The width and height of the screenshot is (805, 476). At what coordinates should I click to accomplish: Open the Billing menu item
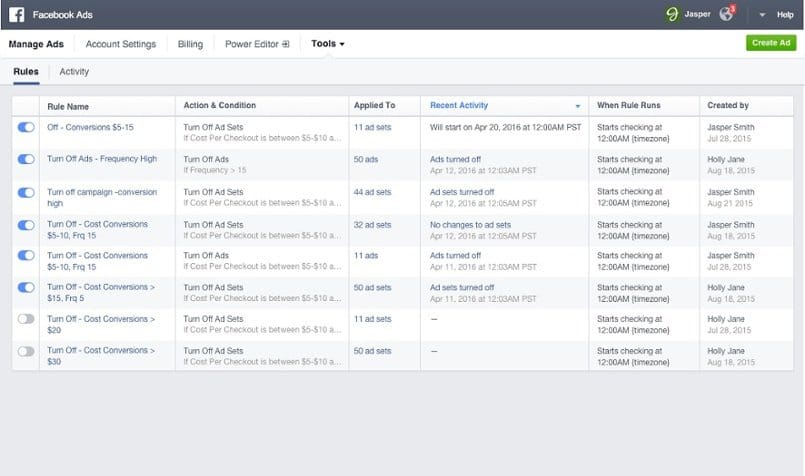coord(190,44)
